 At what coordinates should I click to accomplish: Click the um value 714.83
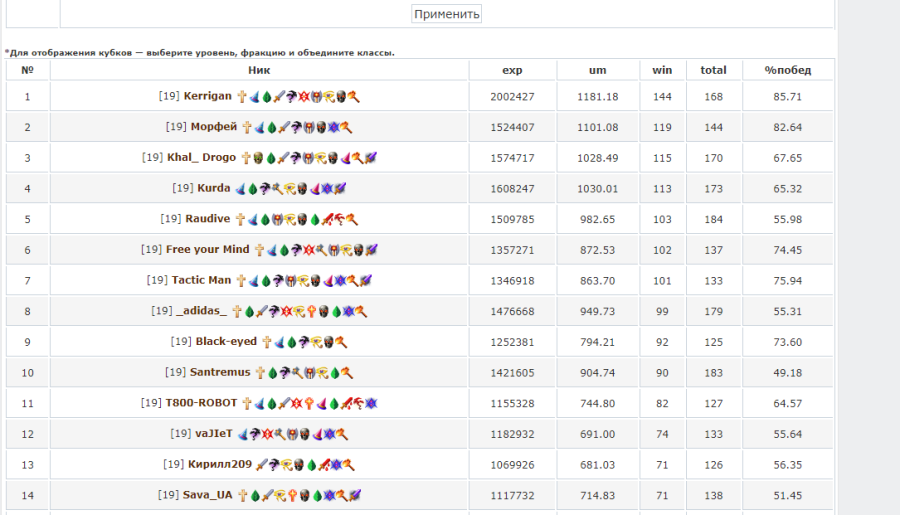(598, 495)
